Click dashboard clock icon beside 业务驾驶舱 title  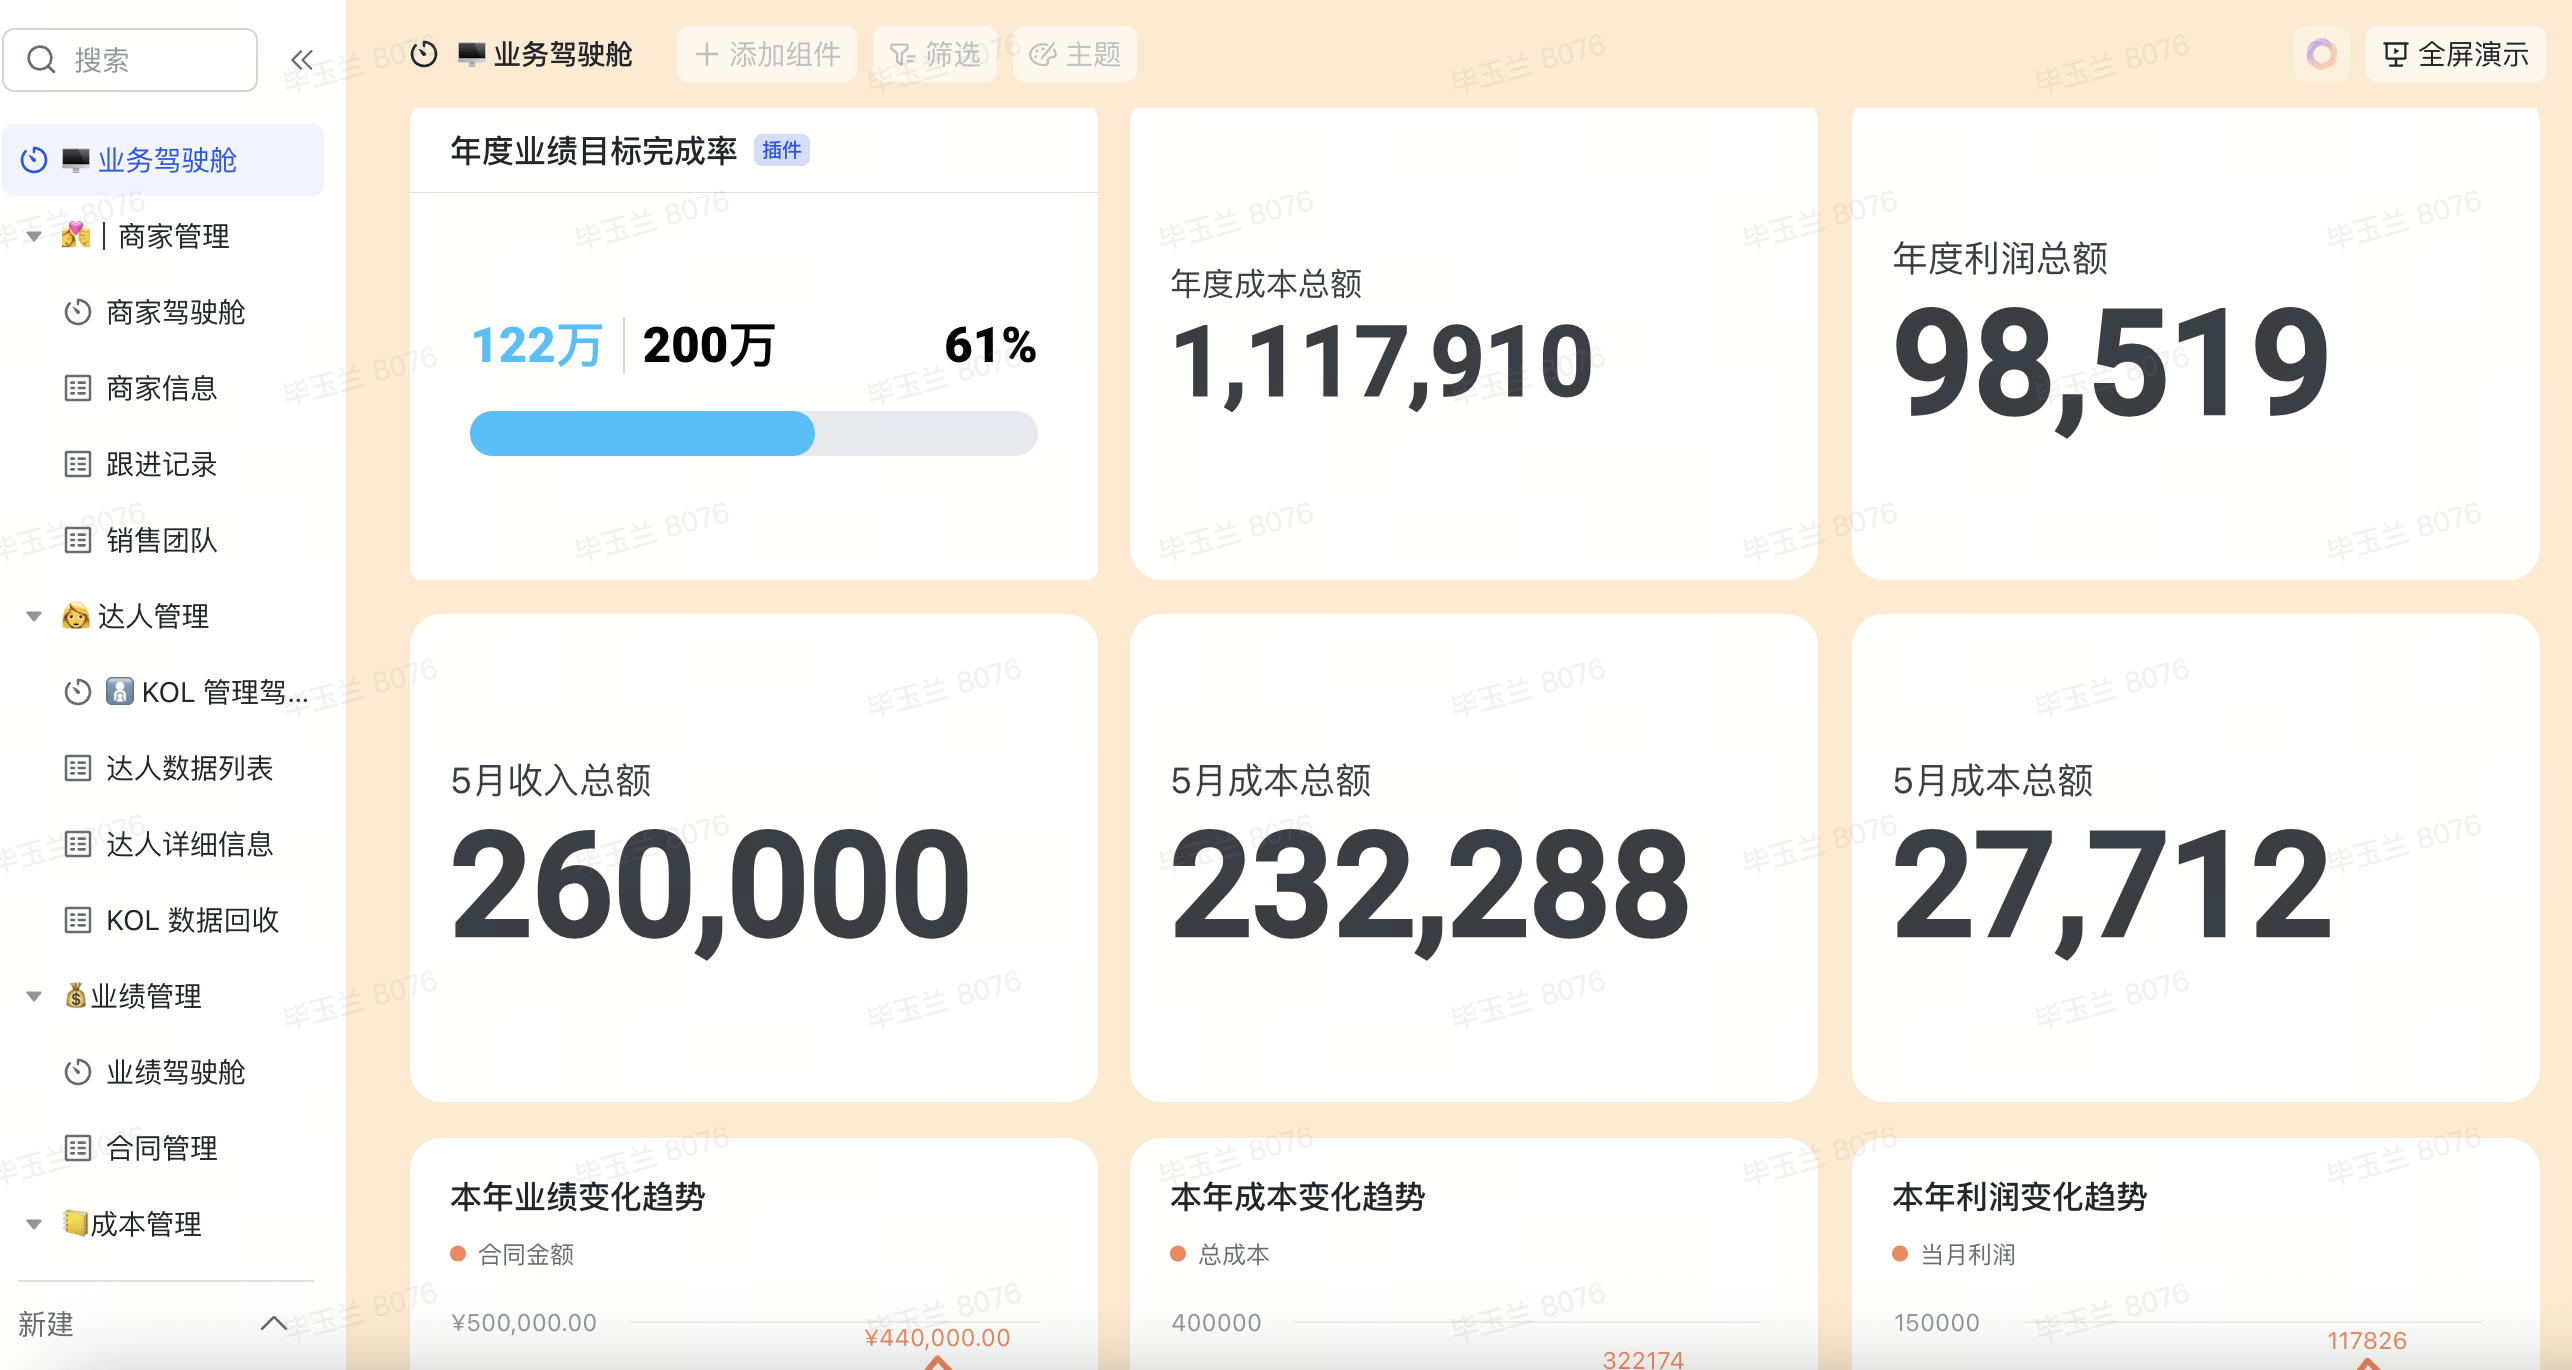click(x=424, y=54)
